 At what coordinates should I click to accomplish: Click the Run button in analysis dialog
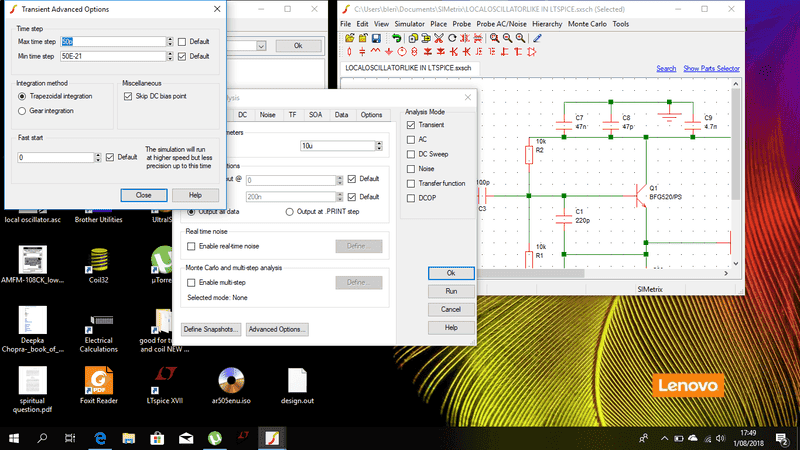pos(451,291)
